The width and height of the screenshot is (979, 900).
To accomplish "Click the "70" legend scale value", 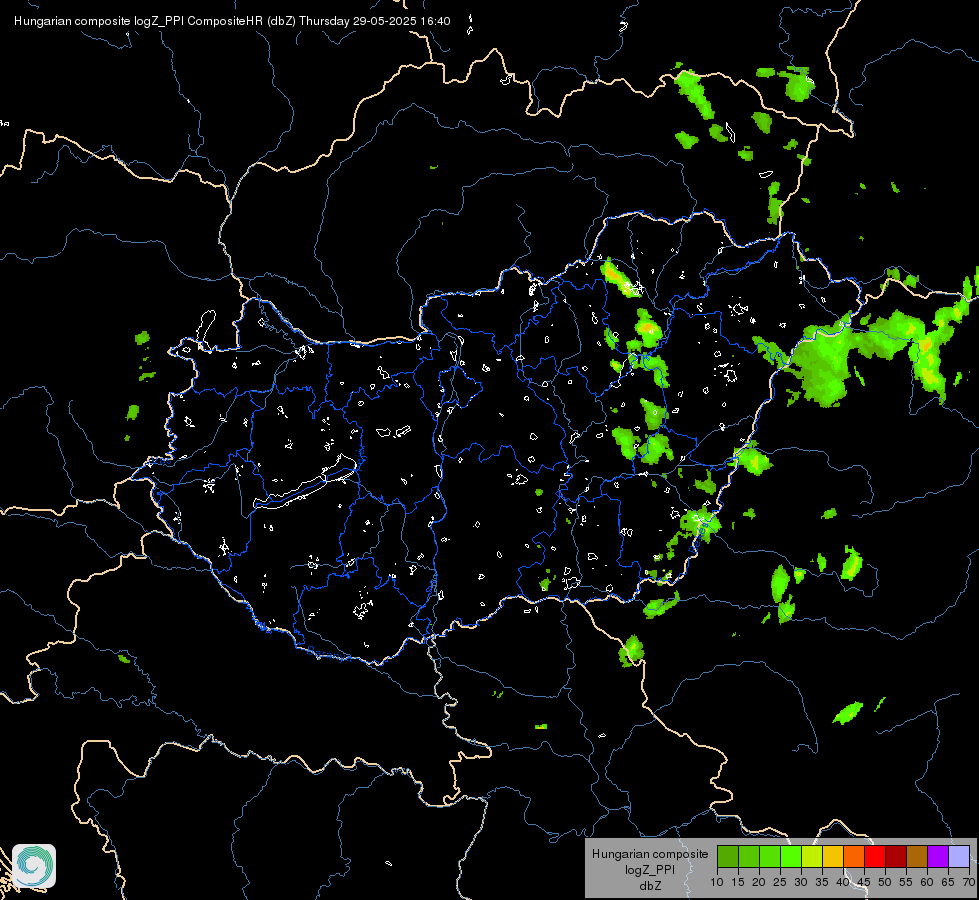I will click(x=969, y=882).
